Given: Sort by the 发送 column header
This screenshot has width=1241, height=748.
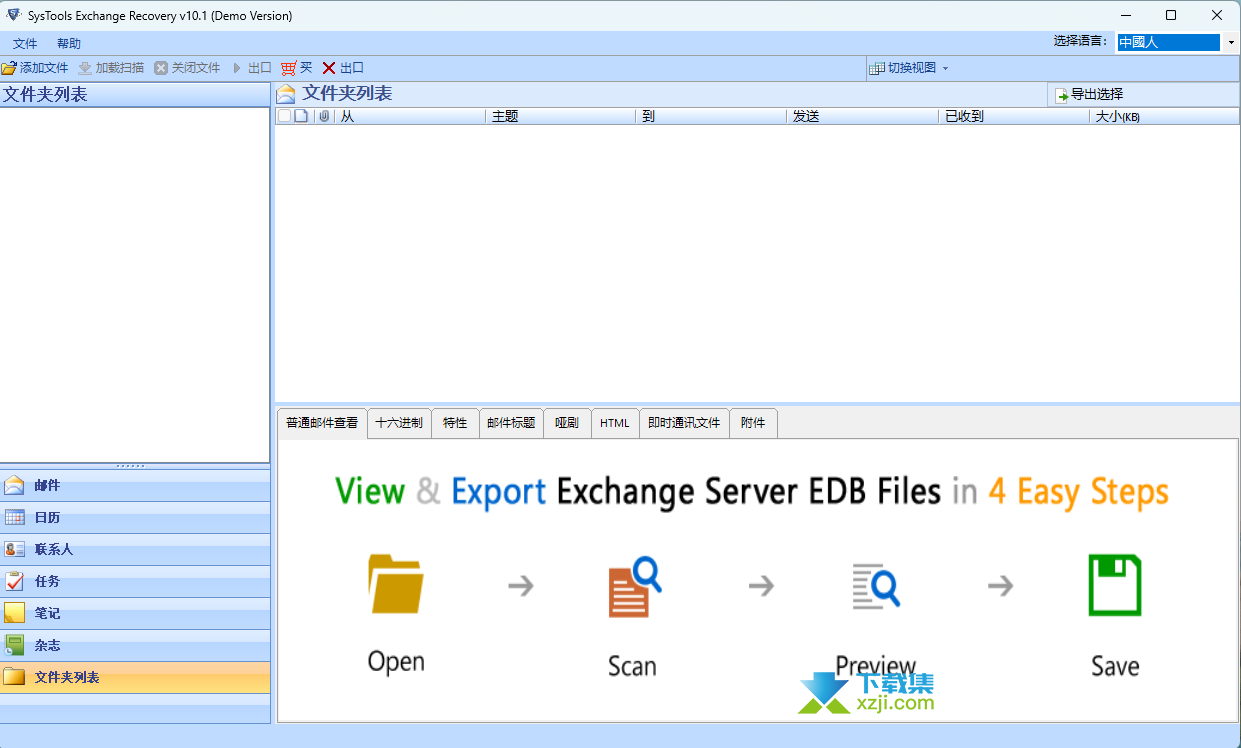Looking at the screenshot, I should pyautogui.click(x=863, y=116).
